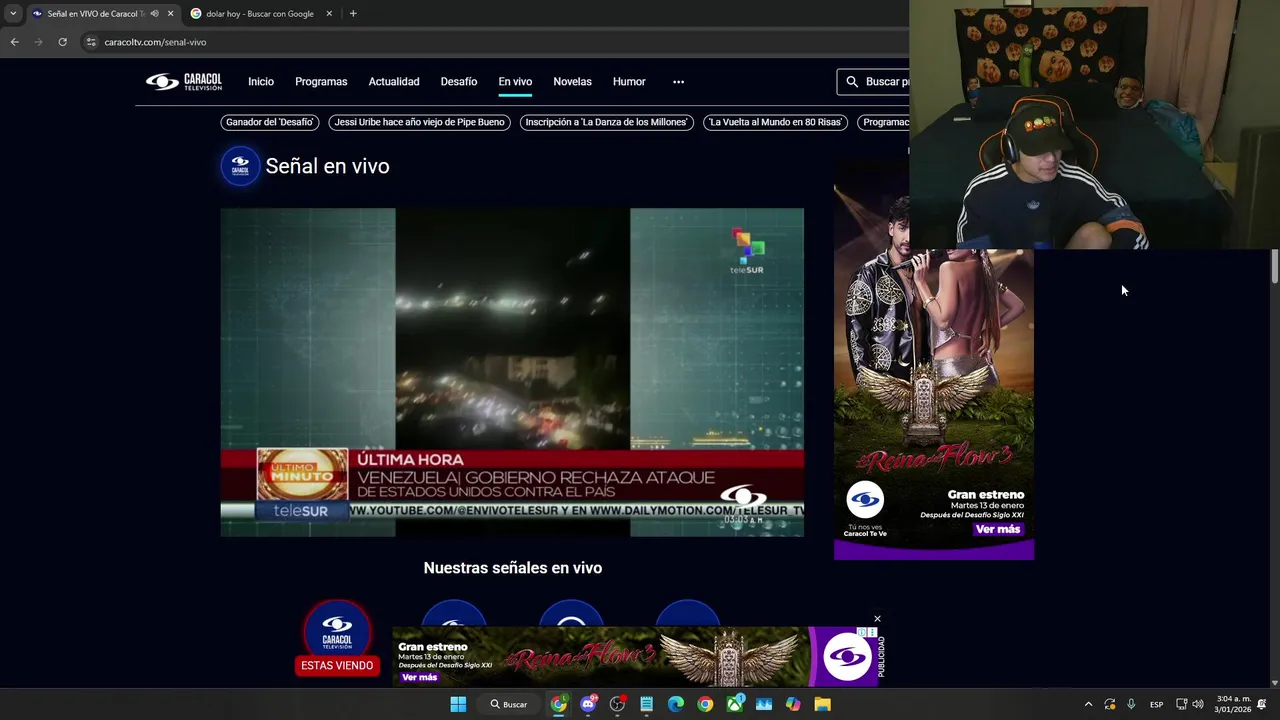
Task: Click the magnifier icon in site search
Action: click(852, 82)
